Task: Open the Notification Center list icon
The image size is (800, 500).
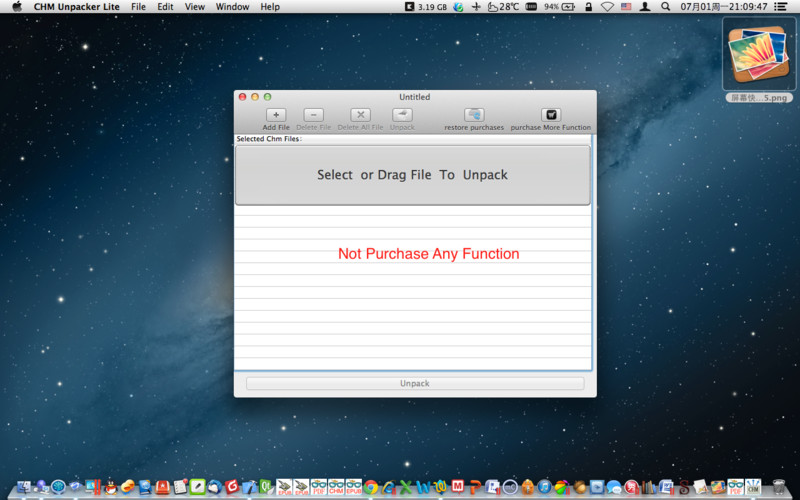Action: 780,7
